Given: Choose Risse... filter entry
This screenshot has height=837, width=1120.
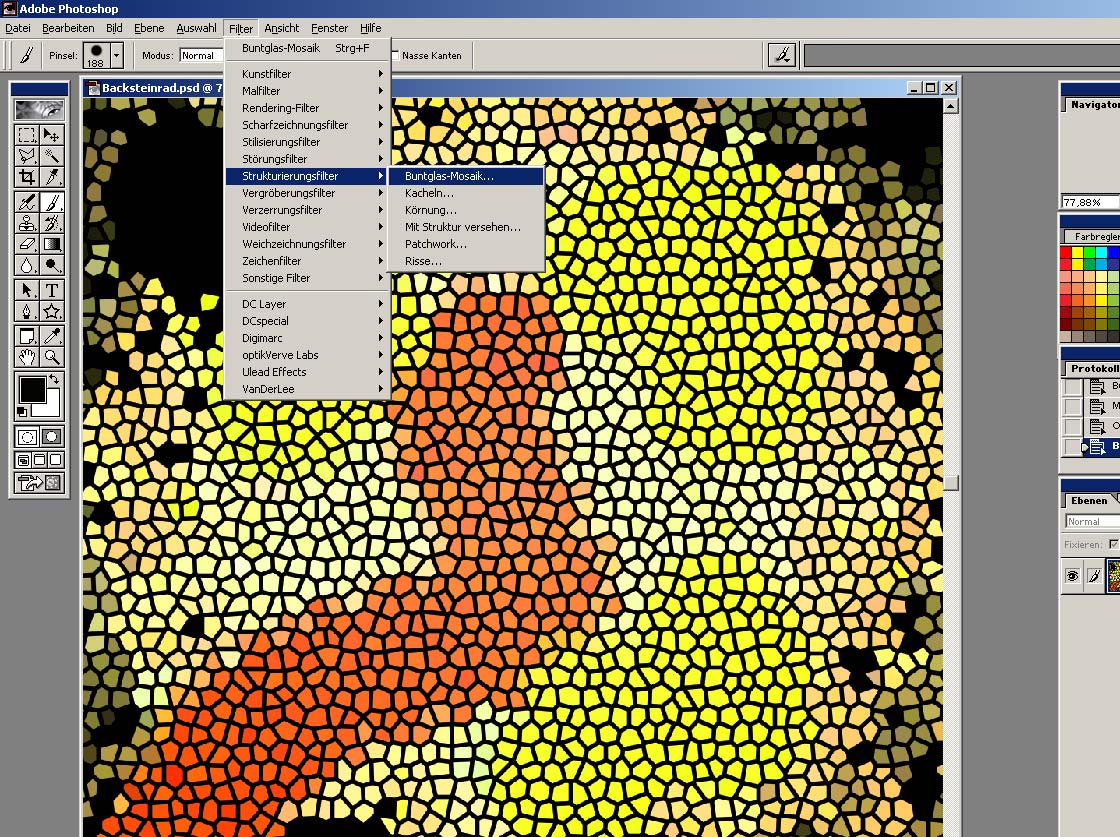Looking at the screenshot, I should pyautogui.click(x=466, y=261).
